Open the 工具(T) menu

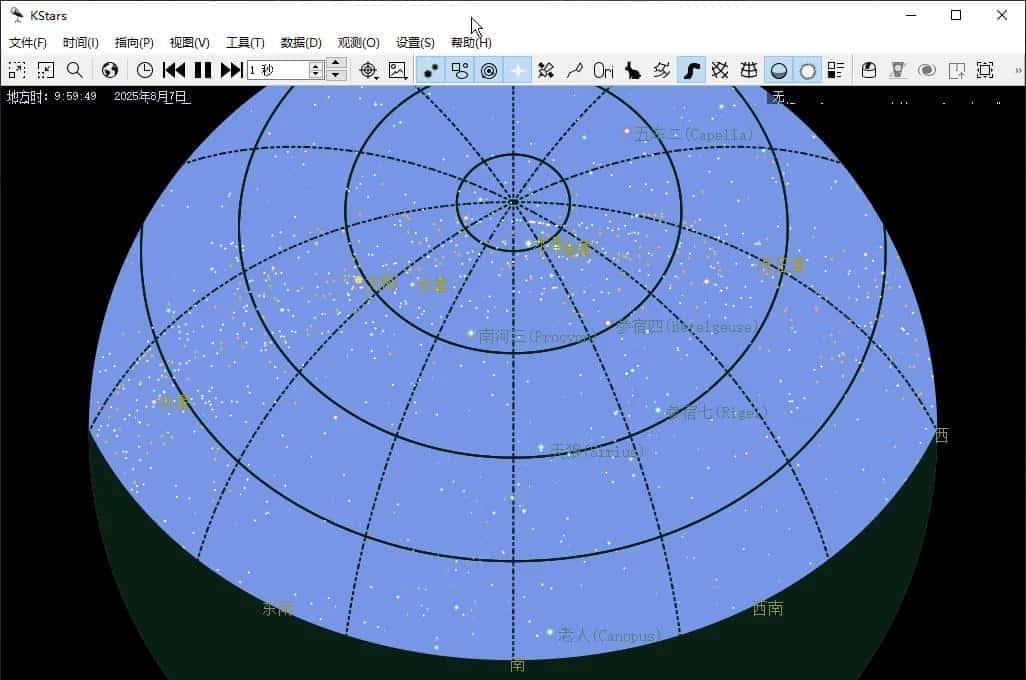pyautogui.click(x=245, y=43)
